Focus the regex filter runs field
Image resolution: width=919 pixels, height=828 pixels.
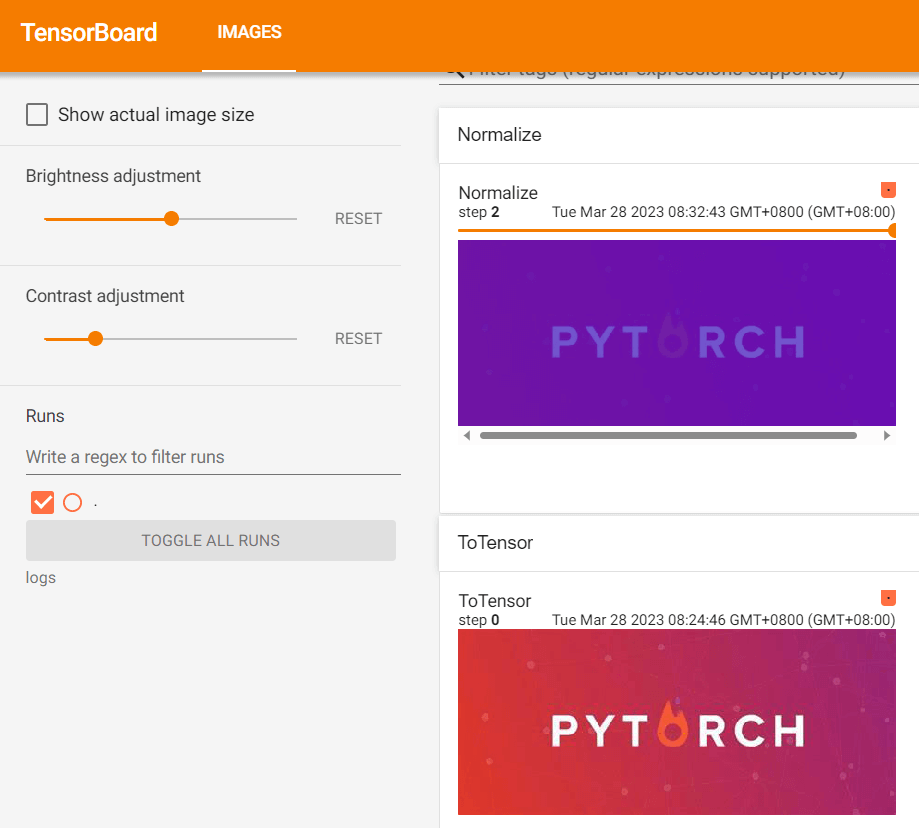point(213,457)
